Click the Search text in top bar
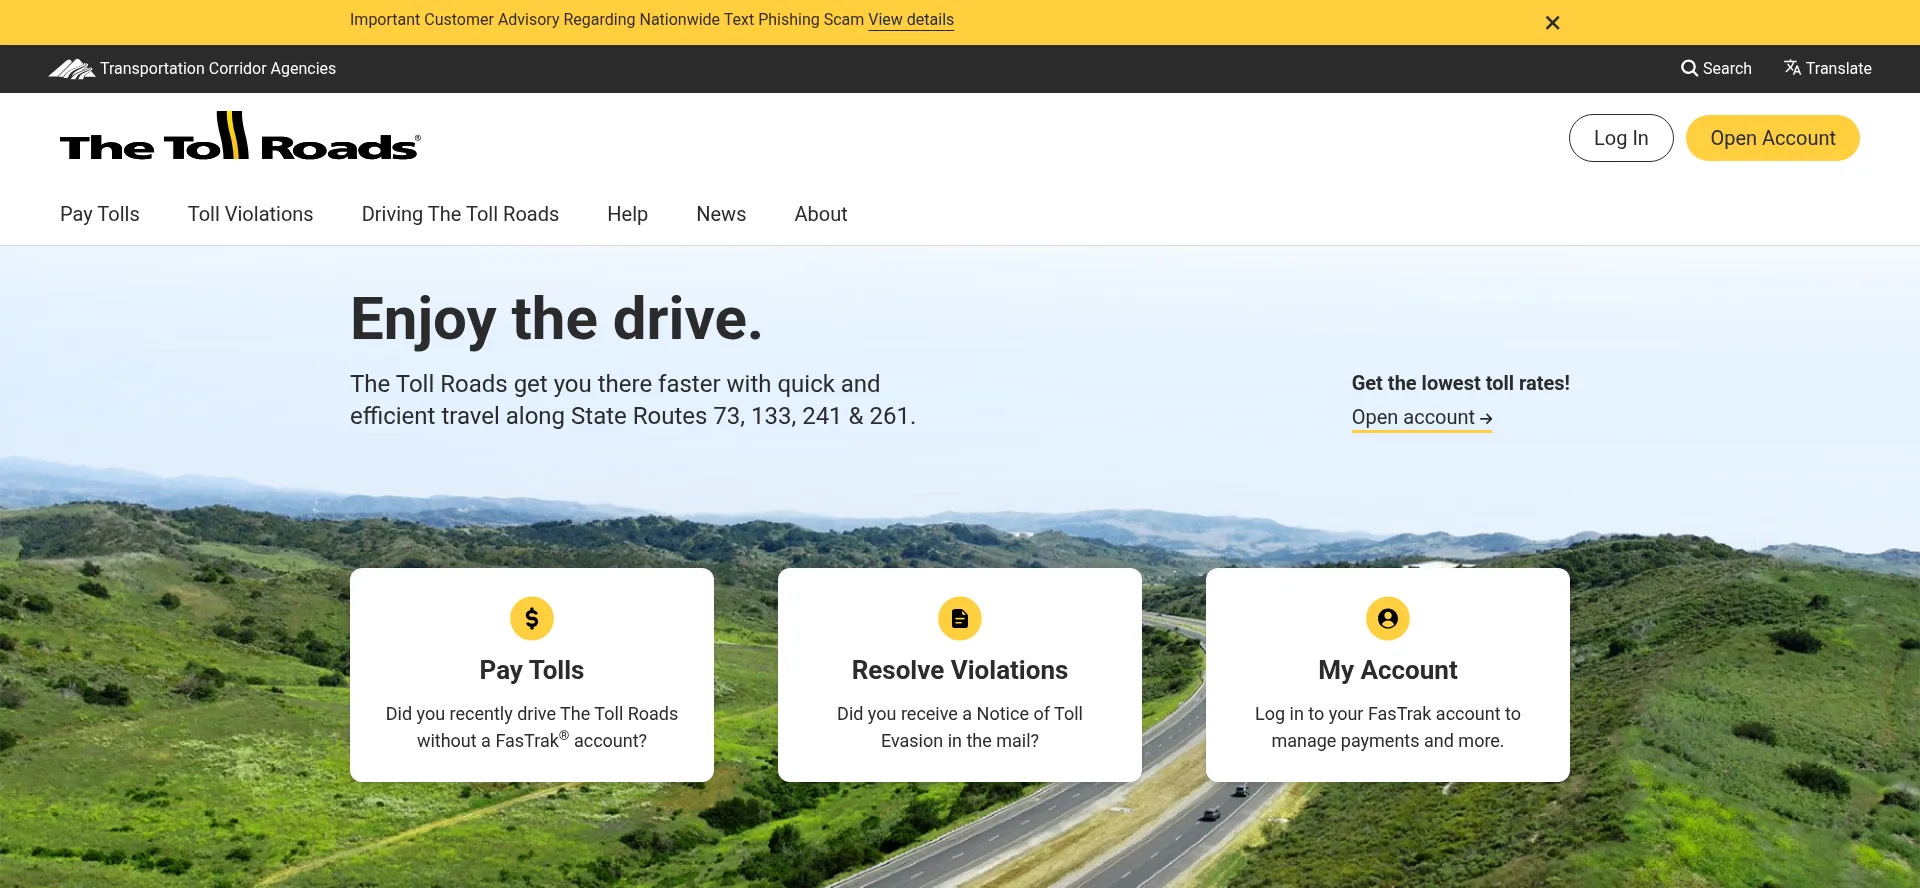The width and height of the screenshot is (1920, 888). [x=1727, y=68]
